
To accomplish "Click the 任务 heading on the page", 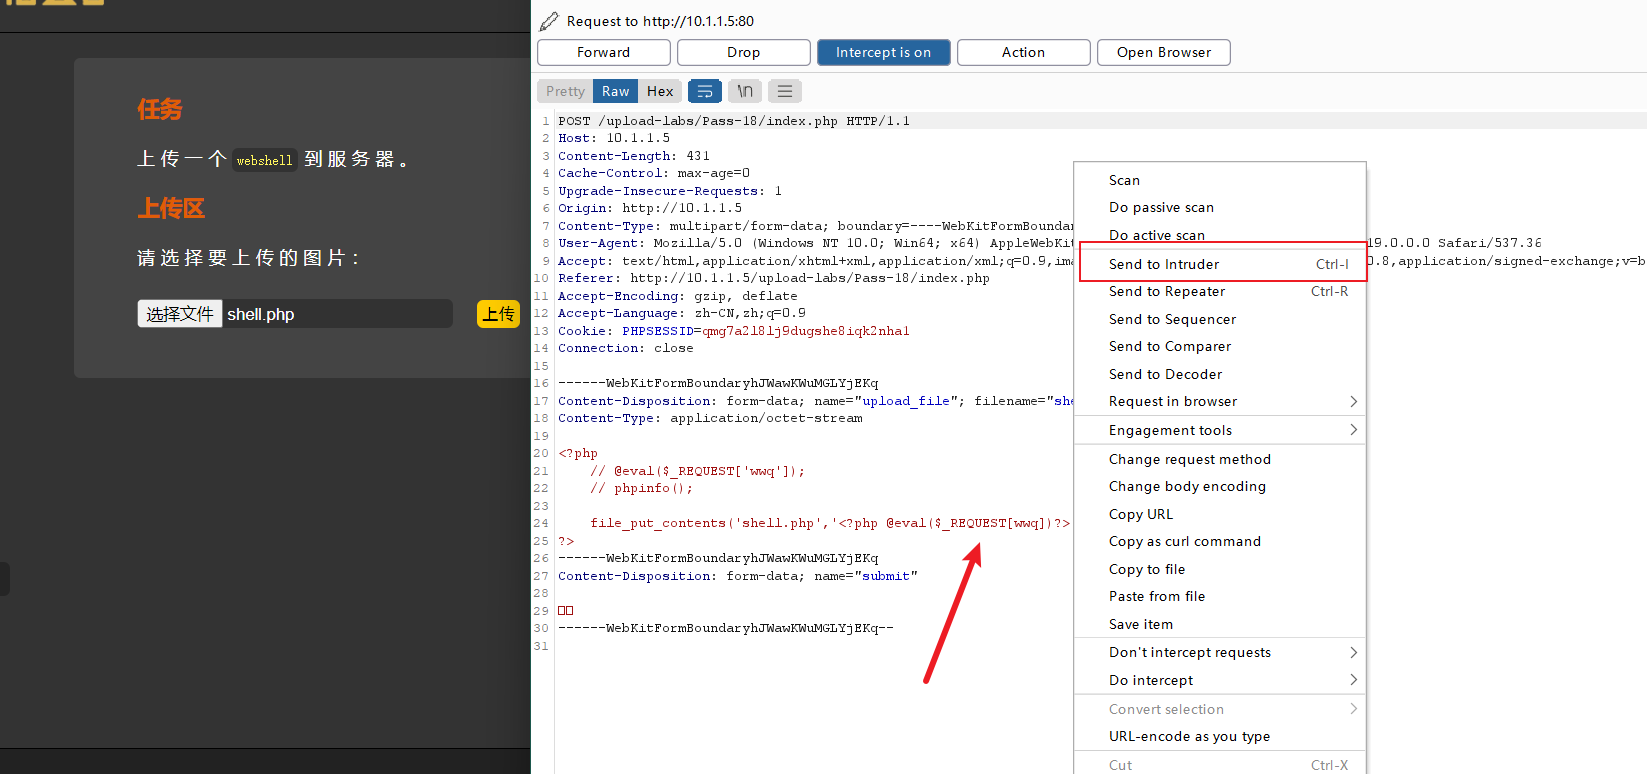I will click(x=160, y=109).
